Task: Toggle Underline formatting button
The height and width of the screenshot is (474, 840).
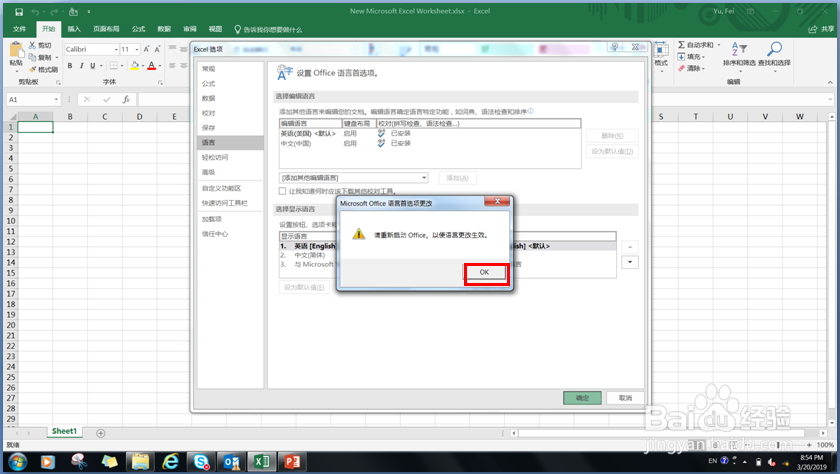Action: [x=93, y=65]
